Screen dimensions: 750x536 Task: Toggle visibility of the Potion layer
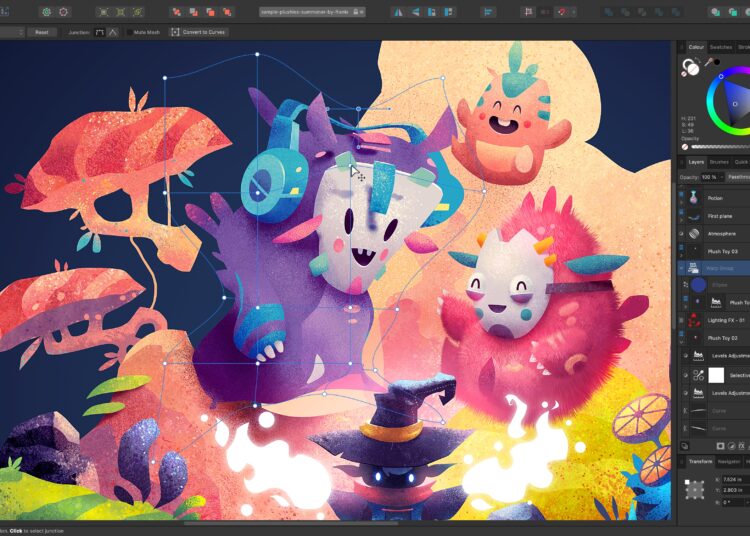coord(681,194)
